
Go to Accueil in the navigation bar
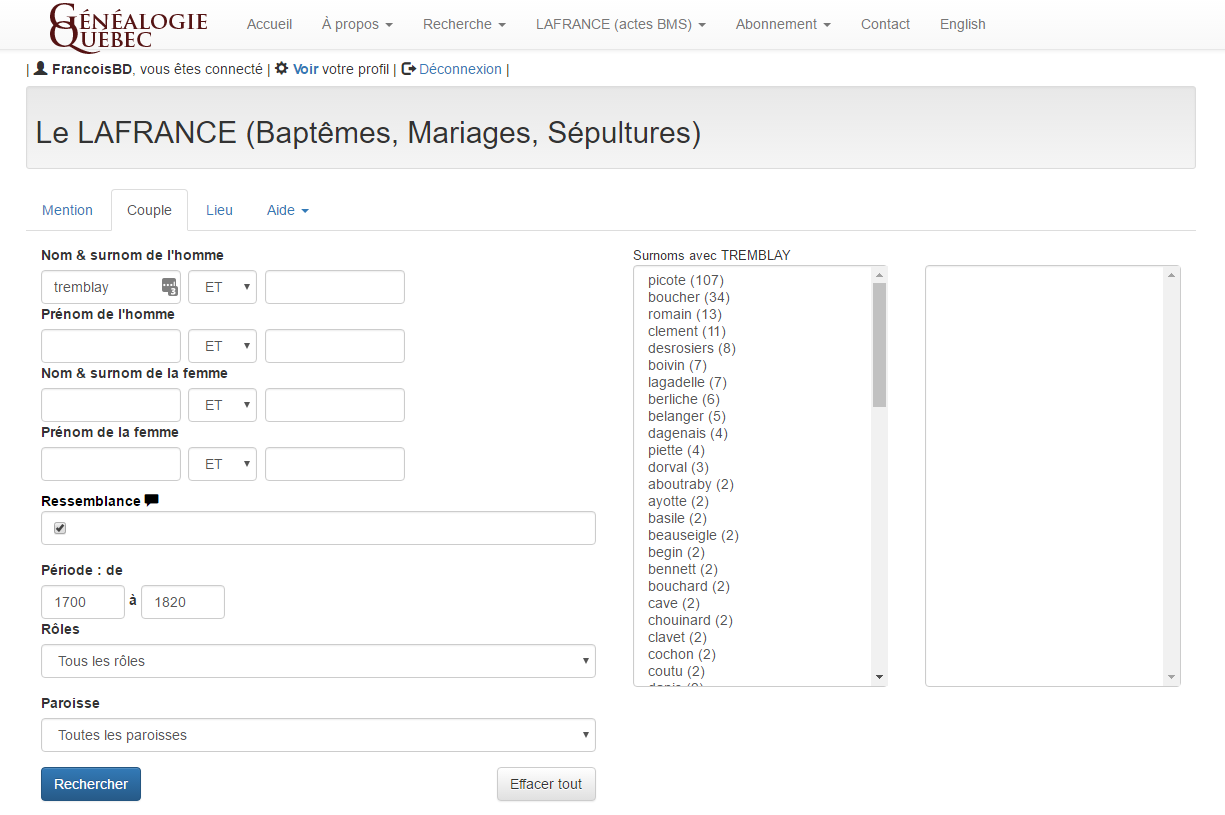tap(269, 24)
